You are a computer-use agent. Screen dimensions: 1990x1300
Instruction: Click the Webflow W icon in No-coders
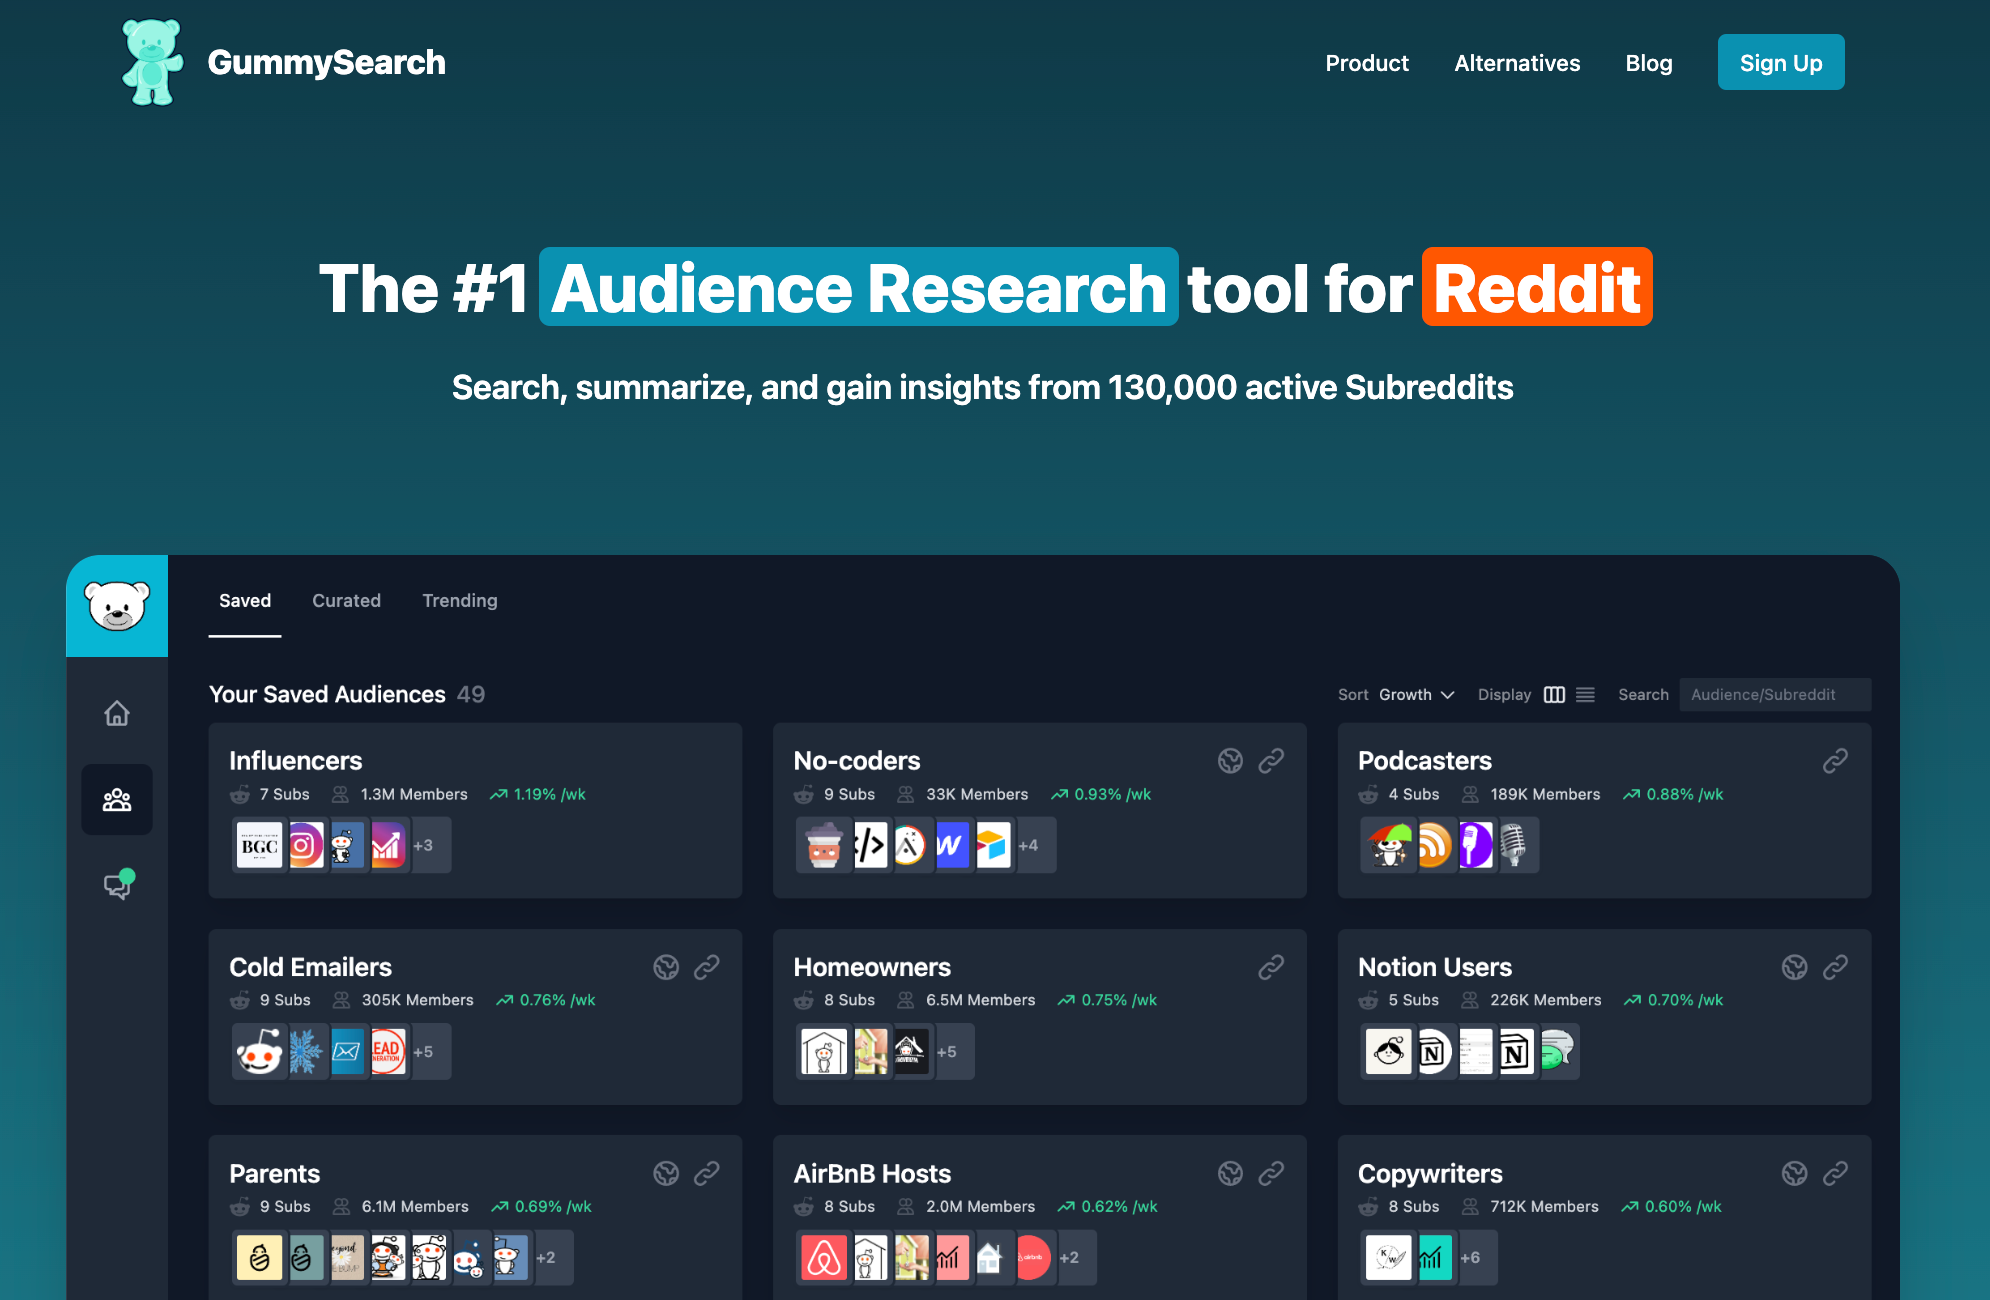pyautogui.click(x=951, y=846)
